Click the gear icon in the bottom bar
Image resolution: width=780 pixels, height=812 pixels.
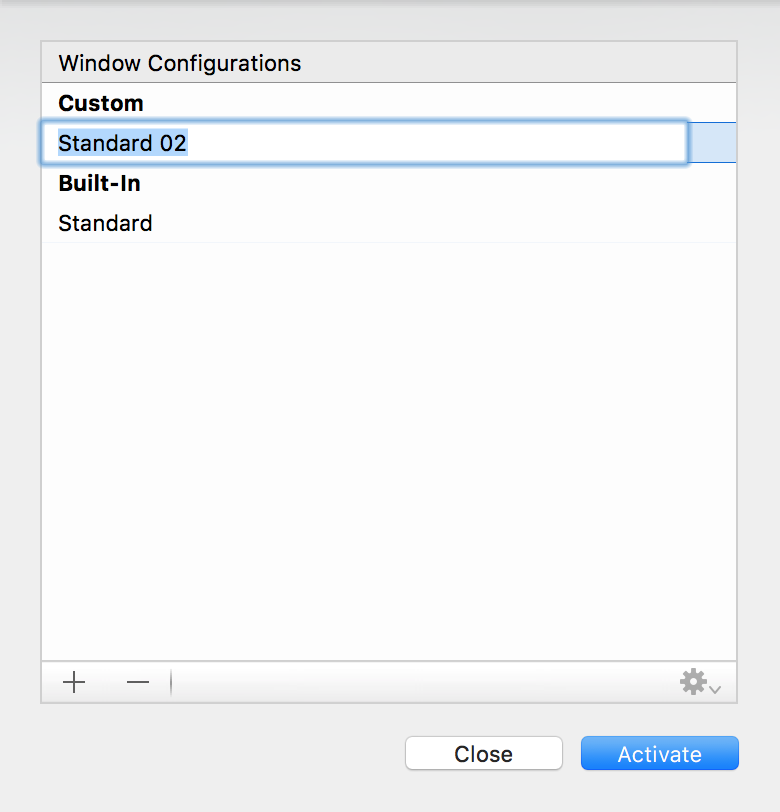693,682
